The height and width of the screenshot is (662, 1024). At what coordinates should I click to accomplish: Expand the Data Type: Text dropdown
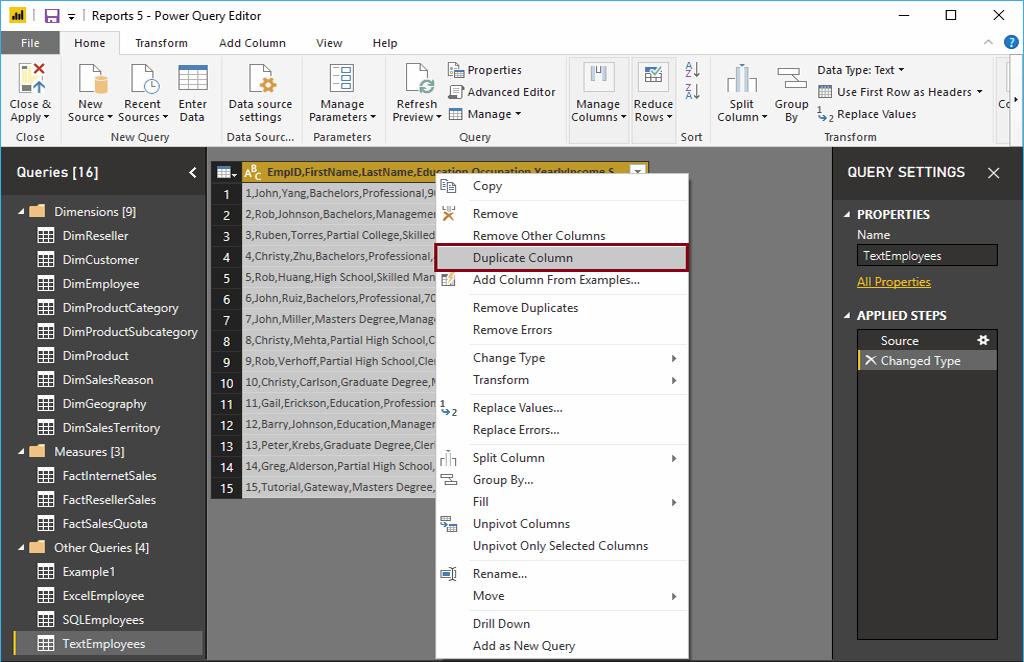[860, 70]
